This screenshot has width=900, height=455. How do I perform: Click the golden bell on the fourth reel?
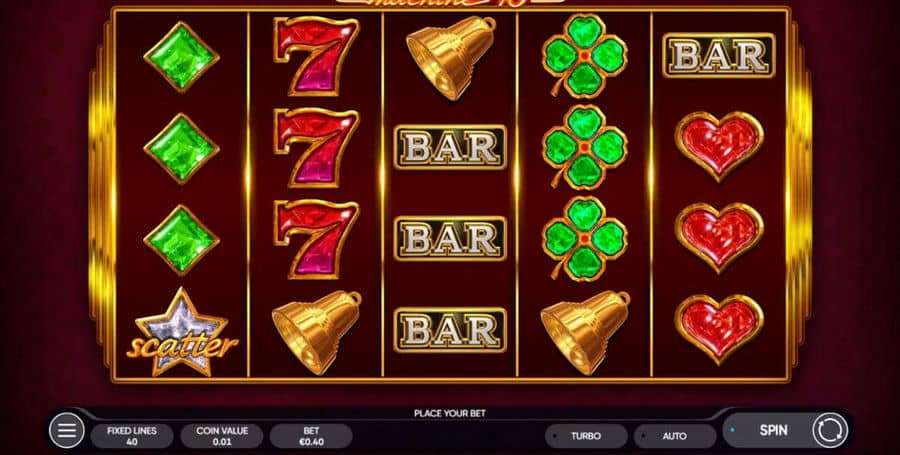tap(585, 332)
